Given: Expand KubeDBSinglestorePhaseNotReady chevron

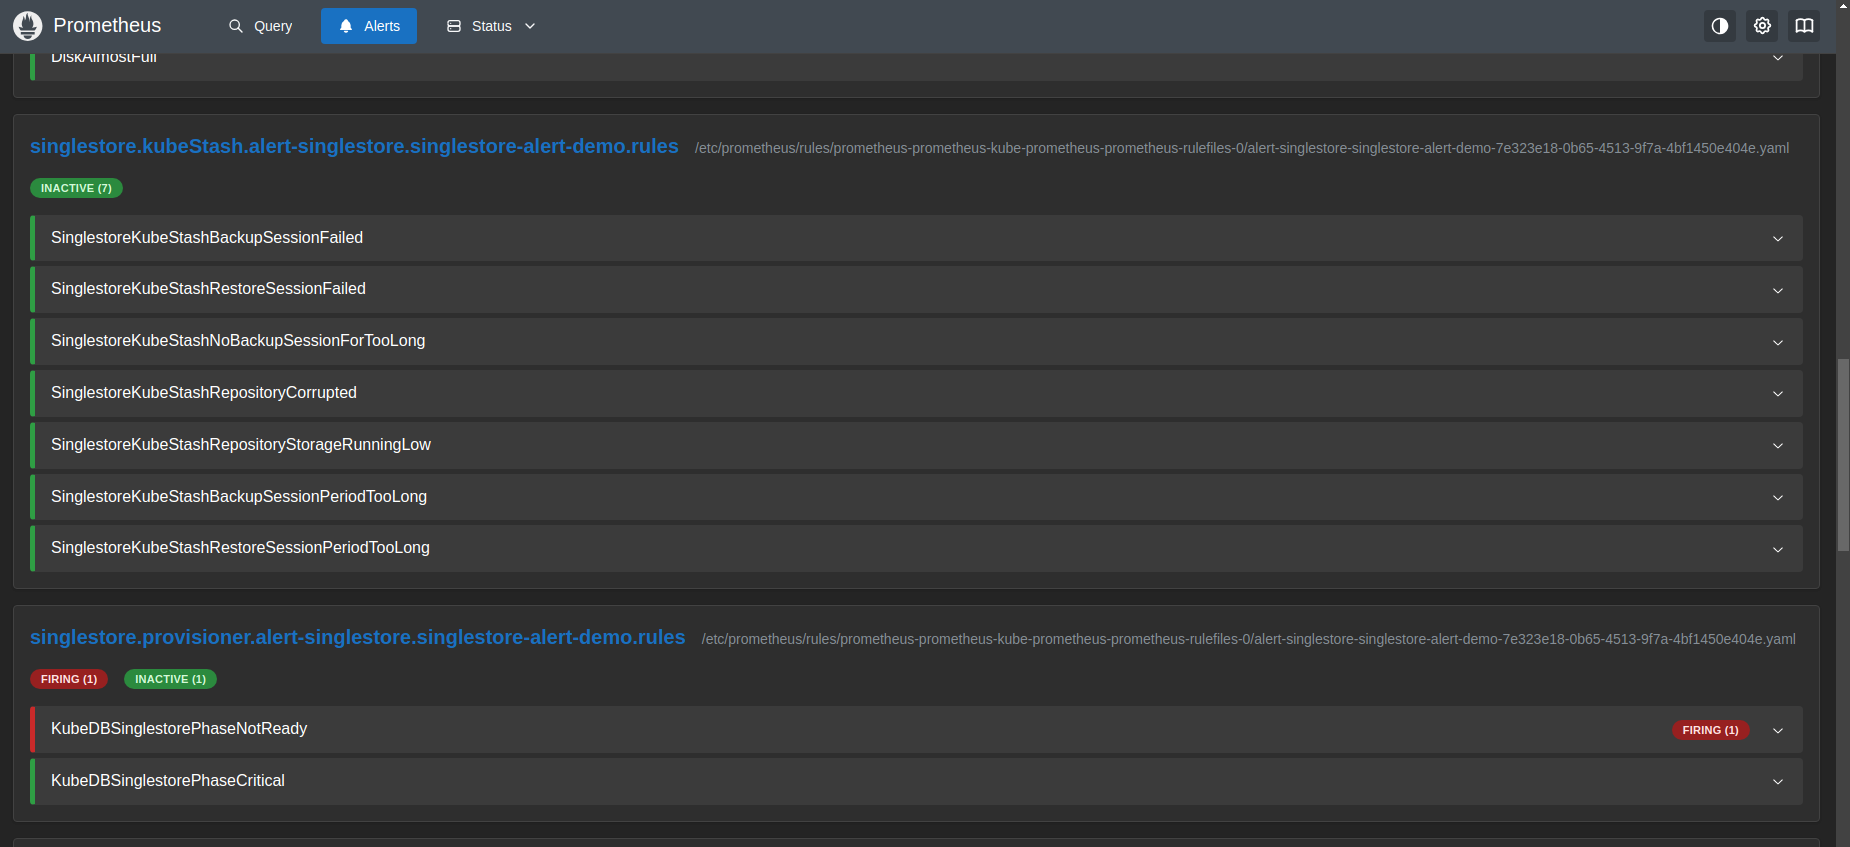Looking at the screenshot, I should point(1778,731).
